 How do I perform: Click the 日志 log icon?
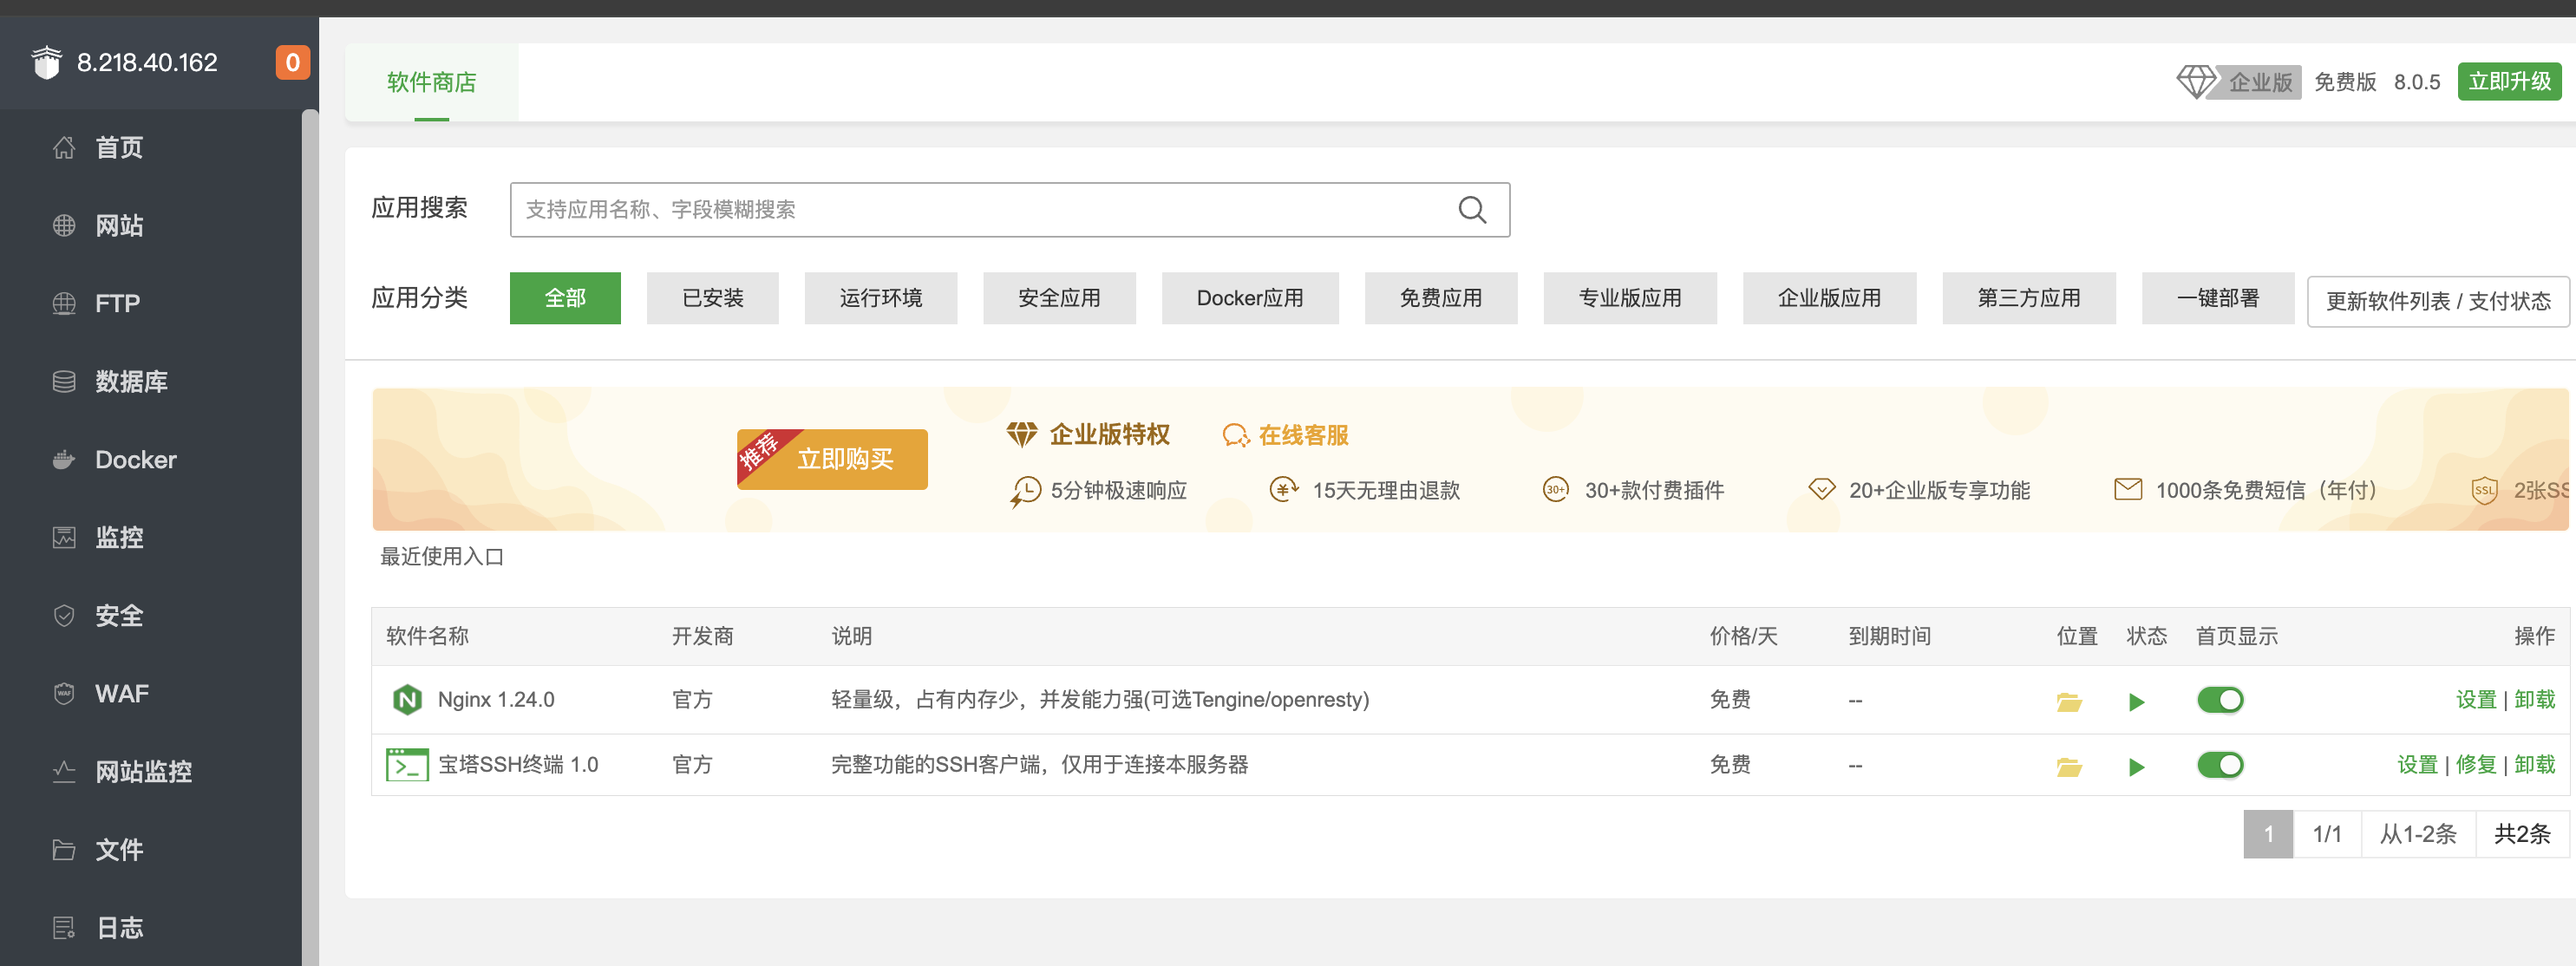point(64,928)
